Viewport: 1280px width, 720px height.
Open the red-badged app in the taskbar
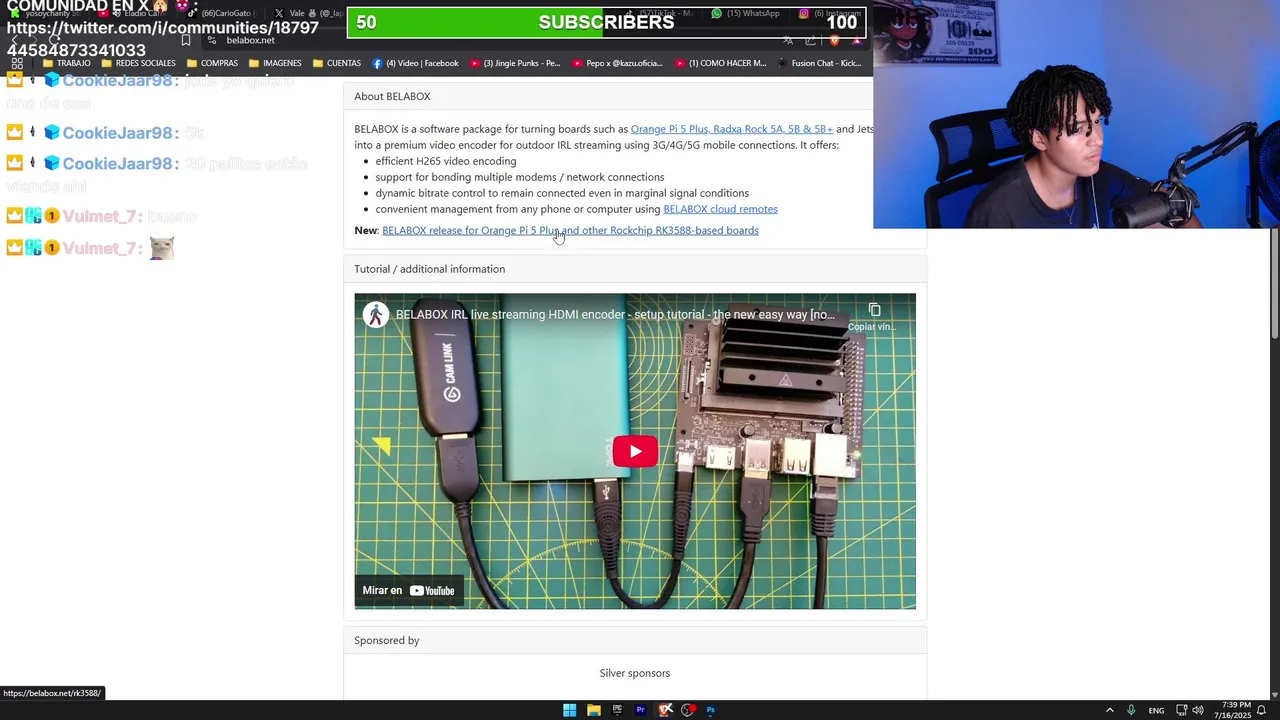(x=688, y=710)
